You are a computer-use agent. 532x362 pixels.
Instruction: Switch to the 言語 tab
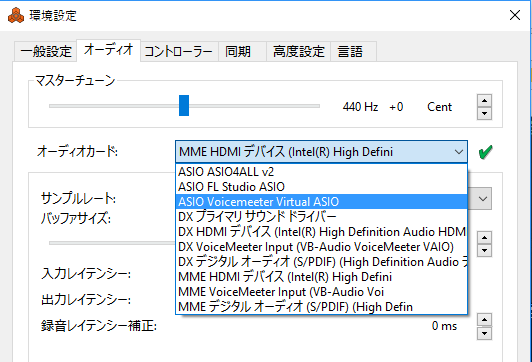(x=354, y=52)
